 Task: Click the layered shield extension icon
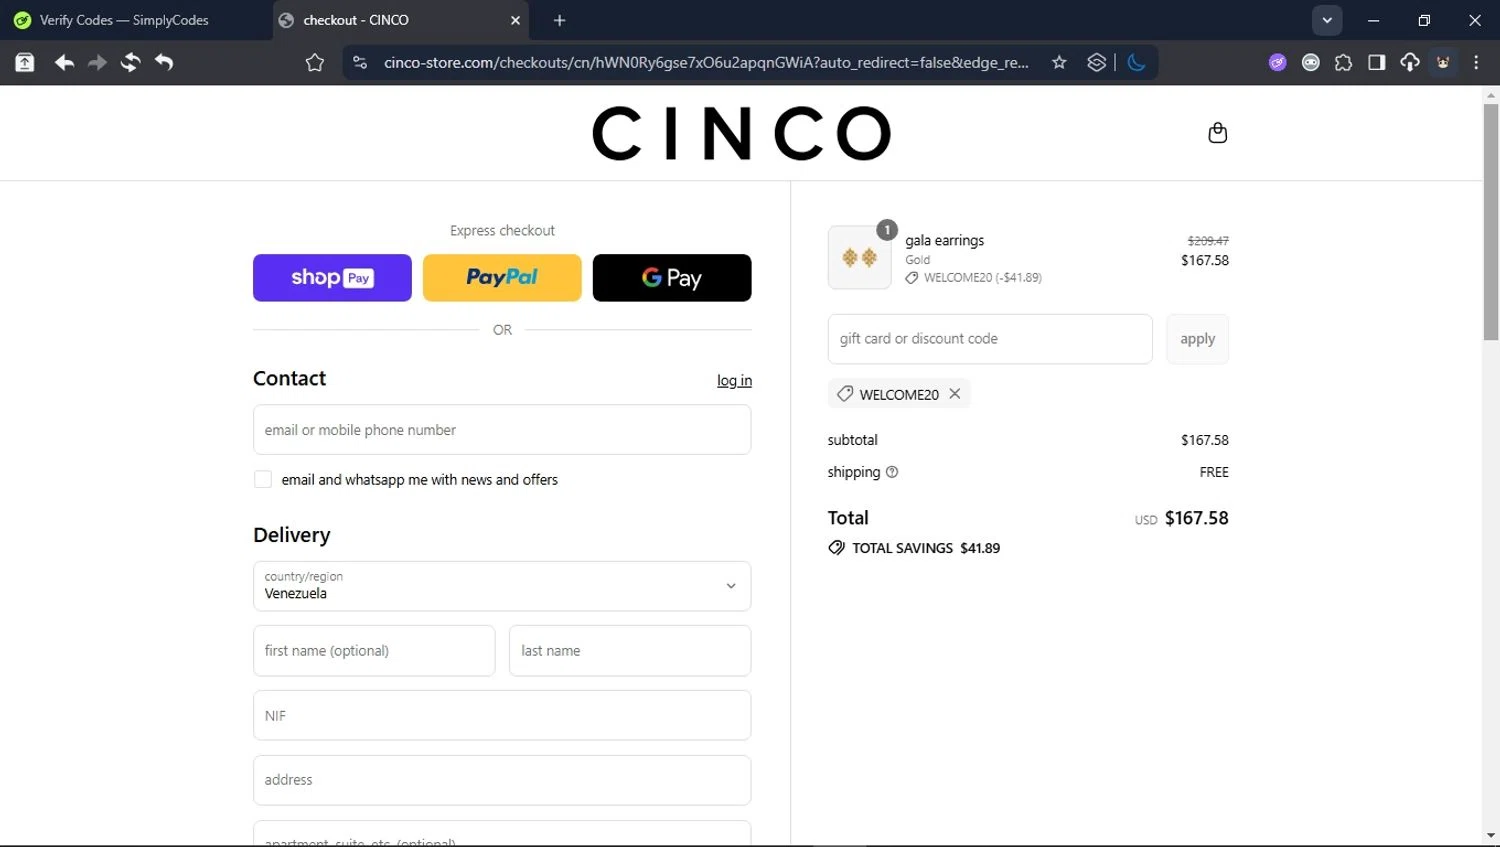(1096, 63)
